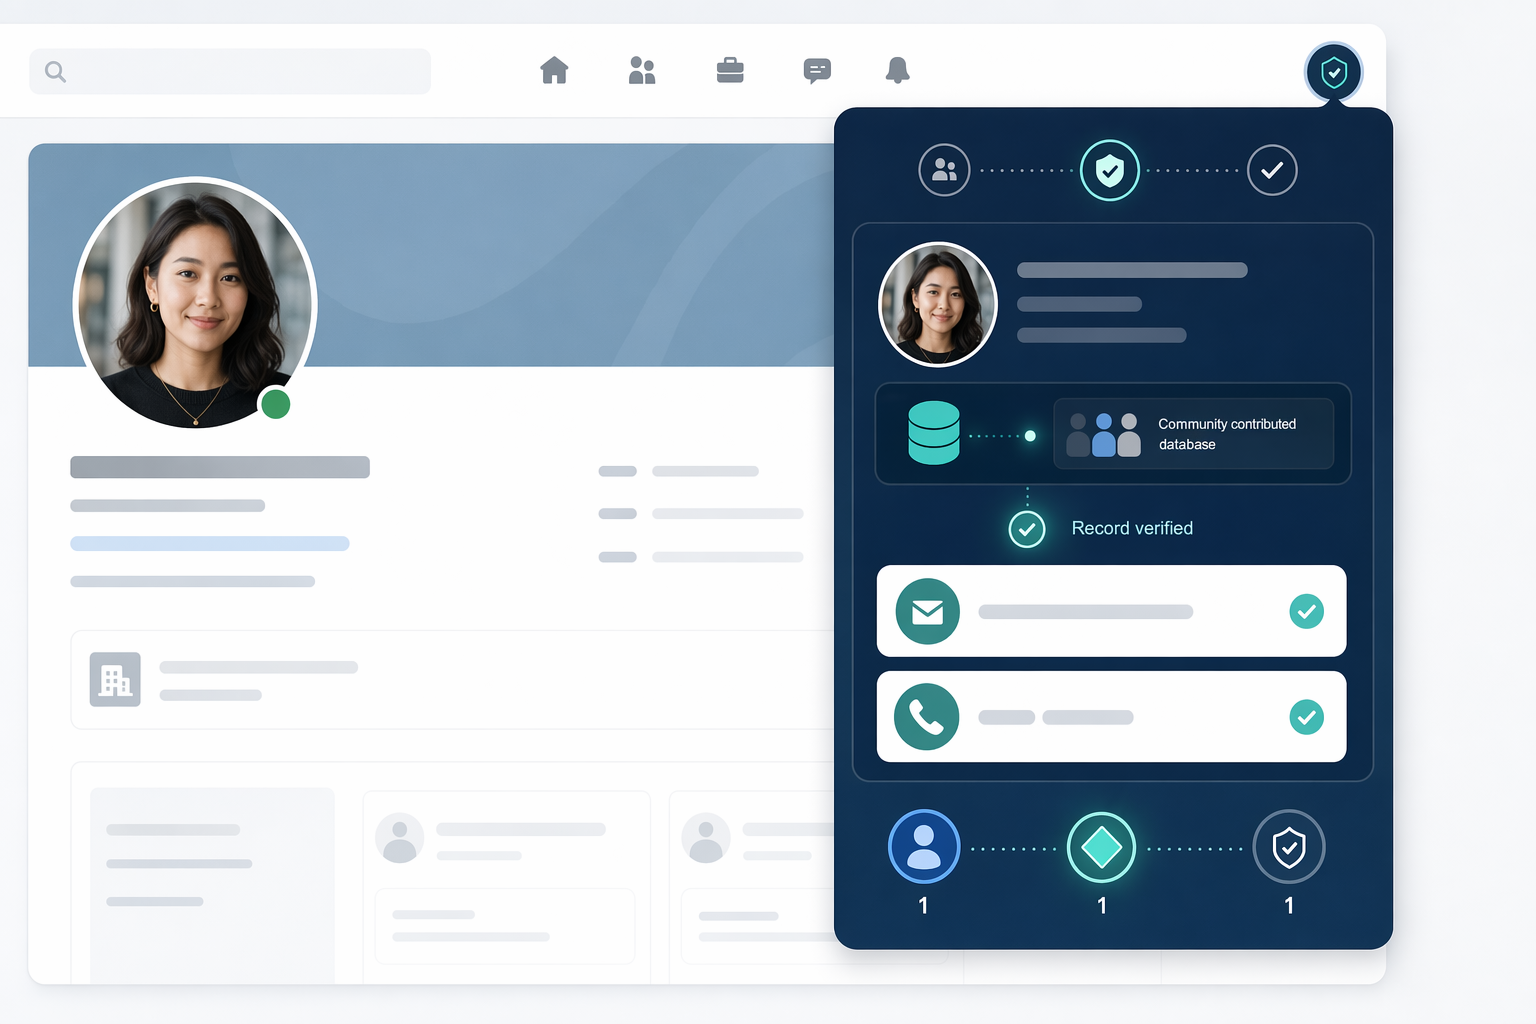Click the popup's small profile photo

click(938, 304)
